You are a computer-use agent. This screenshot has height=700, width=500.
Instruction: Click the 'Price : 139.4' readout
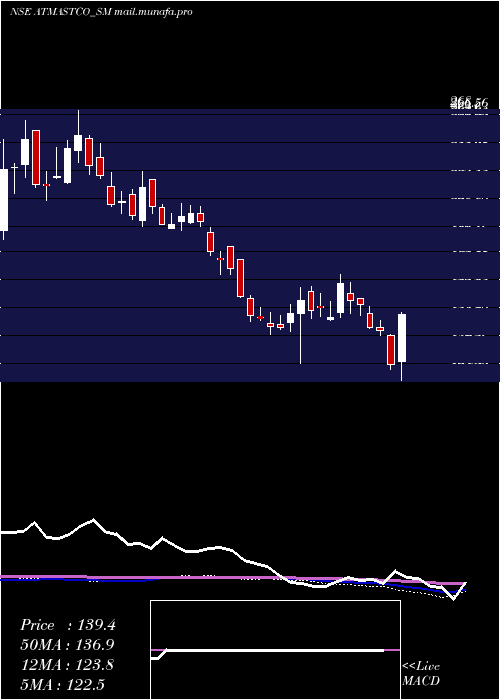(x=68, y=625)
